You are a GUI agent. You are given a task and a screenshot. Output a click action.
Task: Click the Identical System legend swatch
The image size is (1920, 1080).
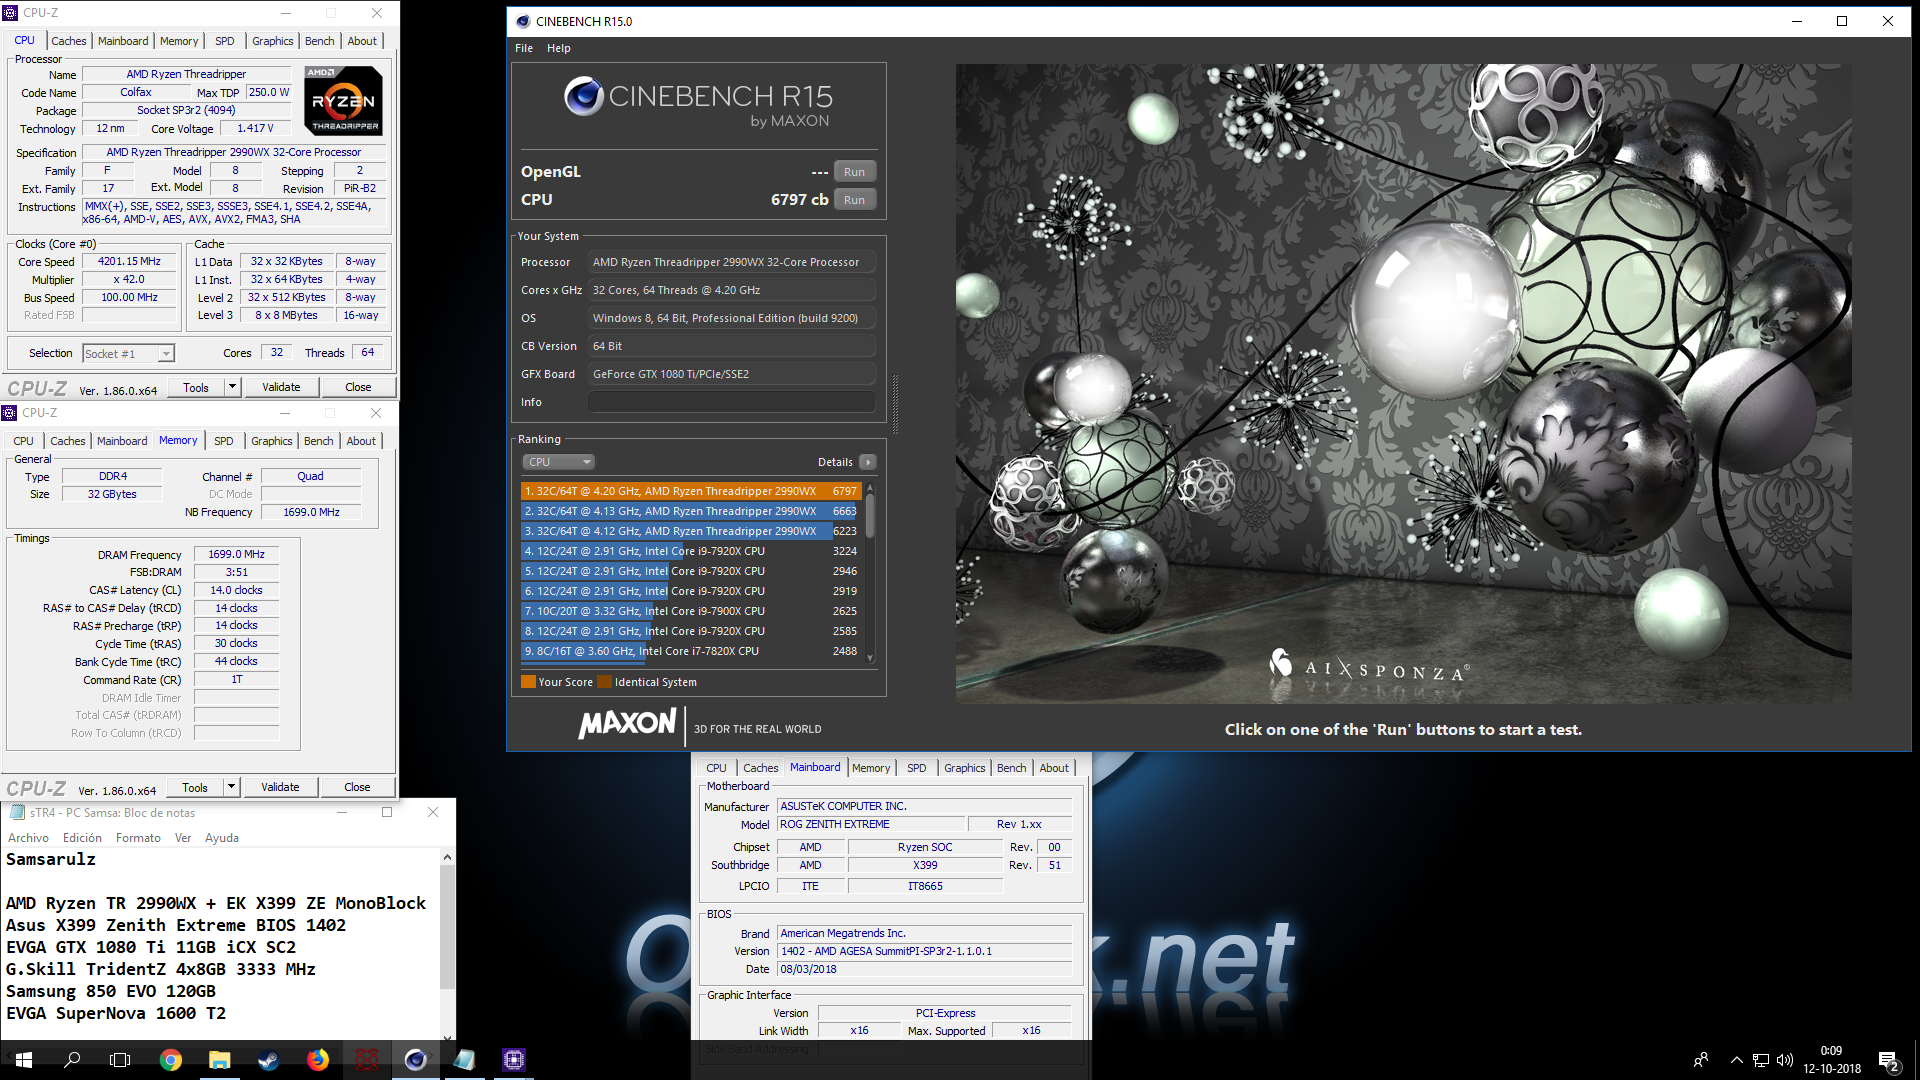(604, 682)
